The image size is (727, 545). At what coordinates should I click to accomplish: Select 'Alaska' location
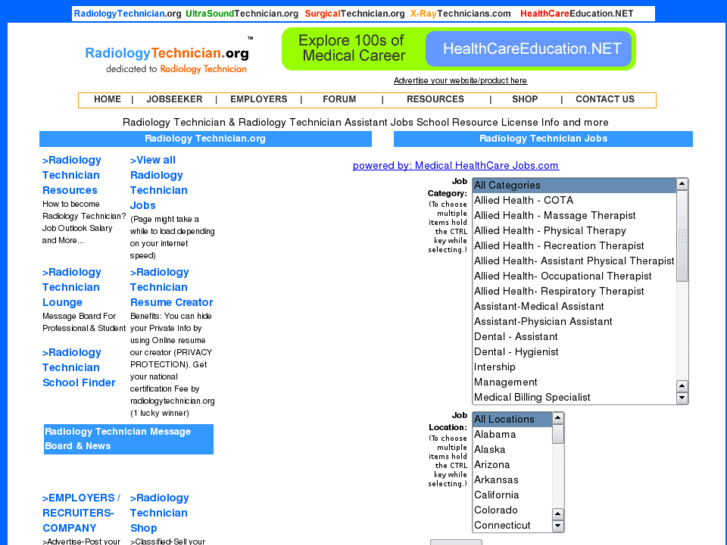pyautogui.click(x=512, y=450)
